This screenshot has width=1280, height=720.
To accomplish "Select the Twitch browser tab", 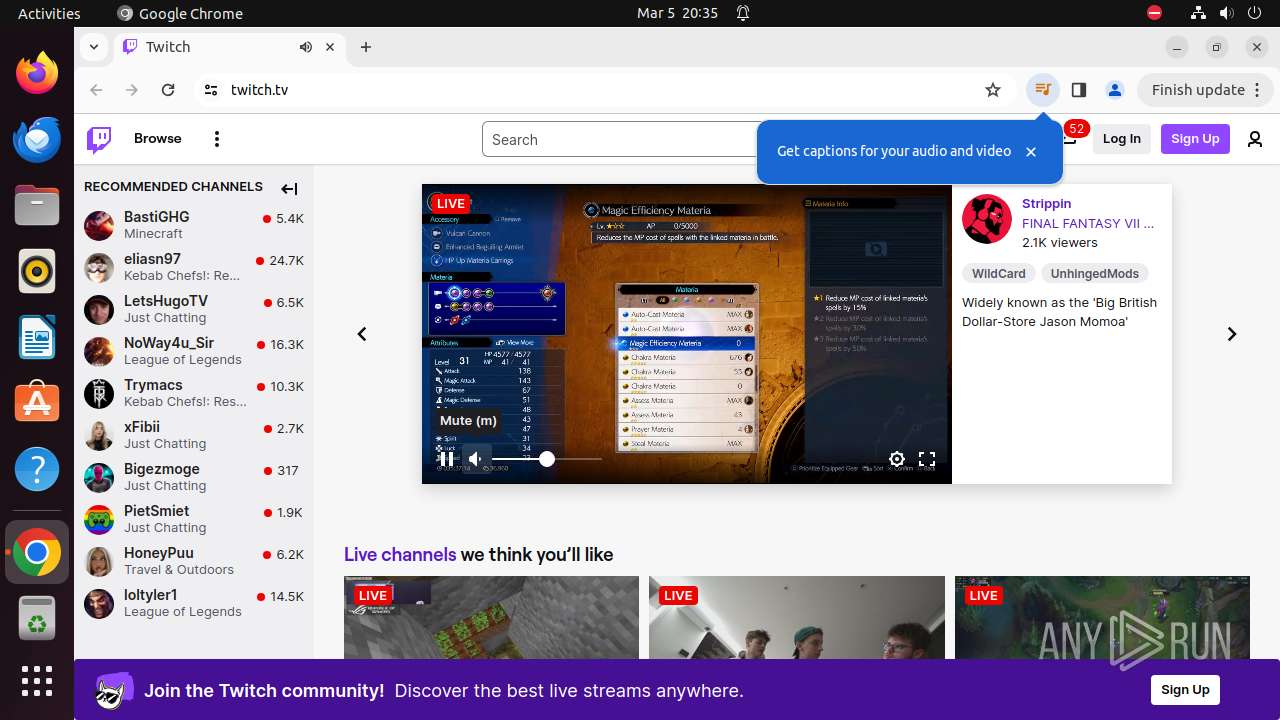I will click(229, 47).
